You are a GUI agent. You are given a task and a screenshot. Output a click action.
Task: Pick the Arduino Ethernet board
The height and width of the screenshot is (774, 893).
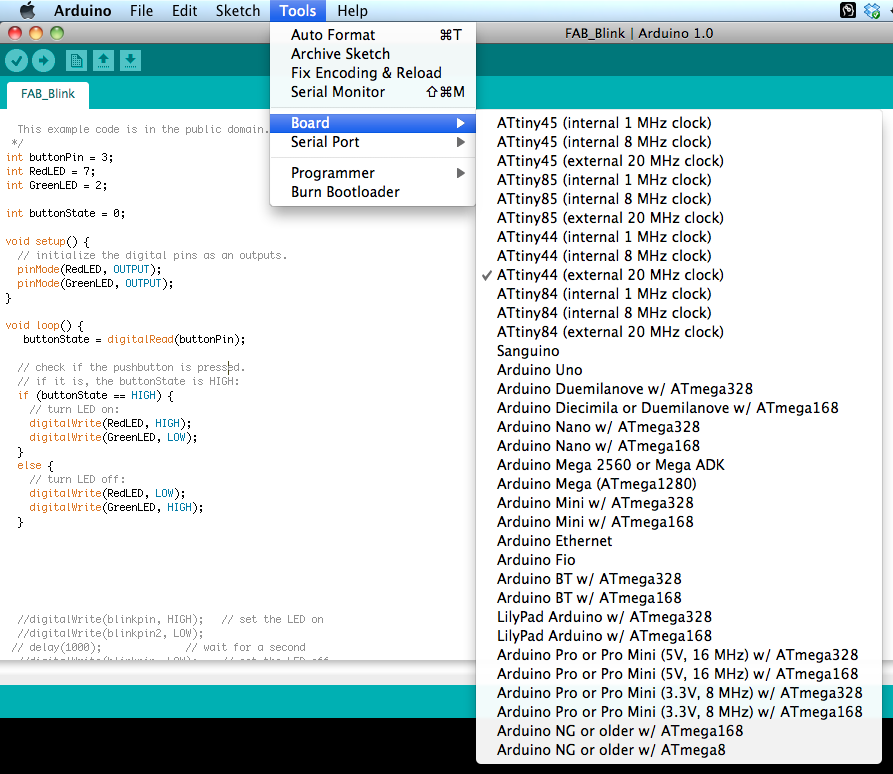[x=678, y=540]
